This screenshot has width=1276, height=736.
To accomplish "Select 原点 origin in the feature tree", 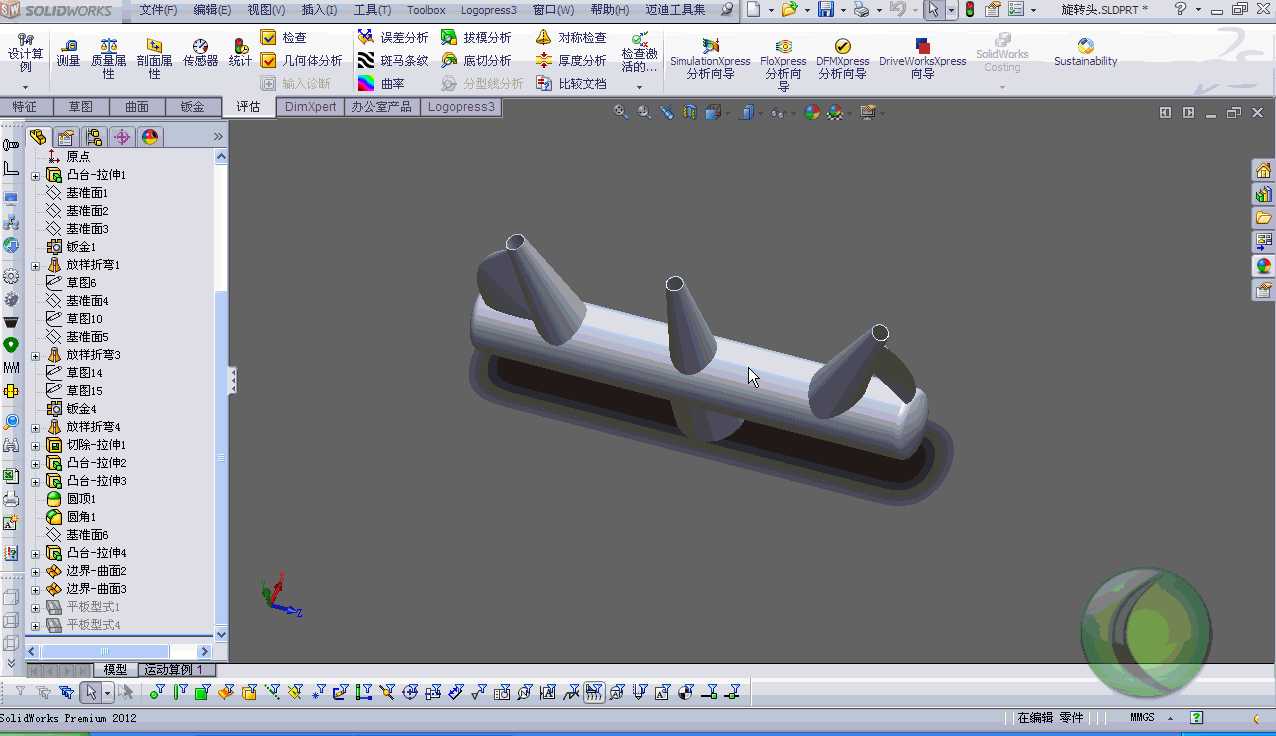I will (78, 157).
